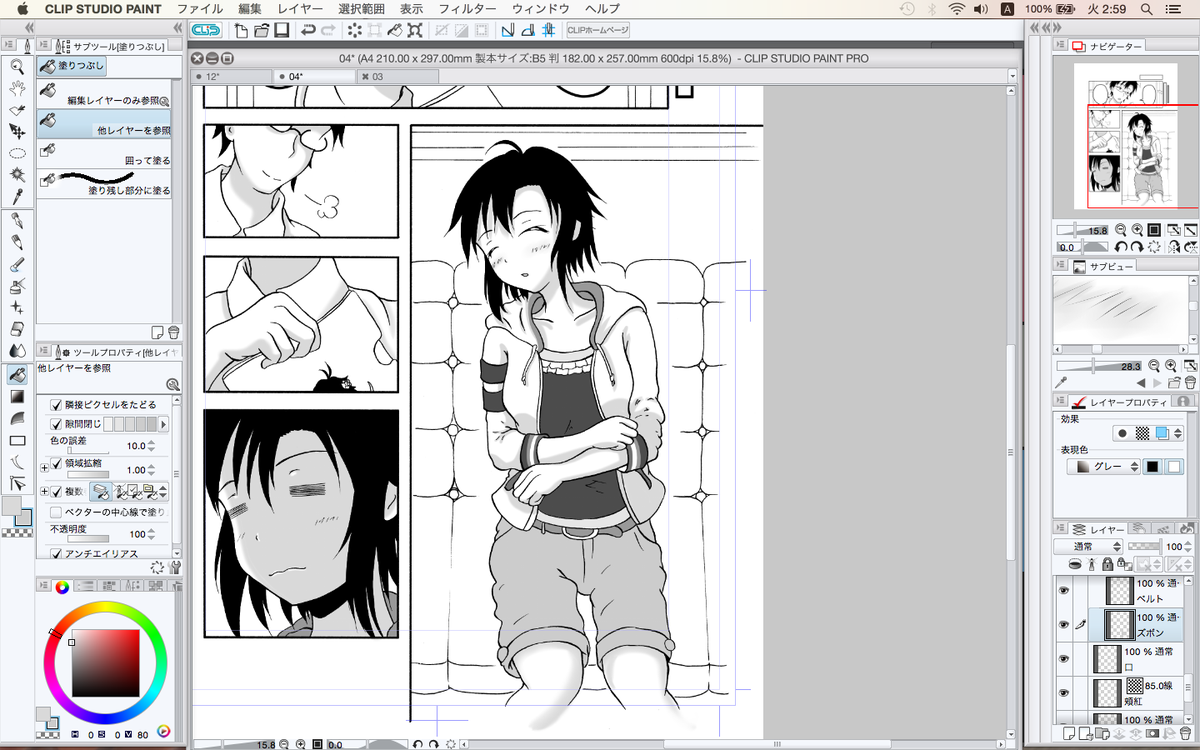The width and height of the screenshot is (1200, 750).
Task: Select the magnifier zoom tool
Action: point(17,66)
